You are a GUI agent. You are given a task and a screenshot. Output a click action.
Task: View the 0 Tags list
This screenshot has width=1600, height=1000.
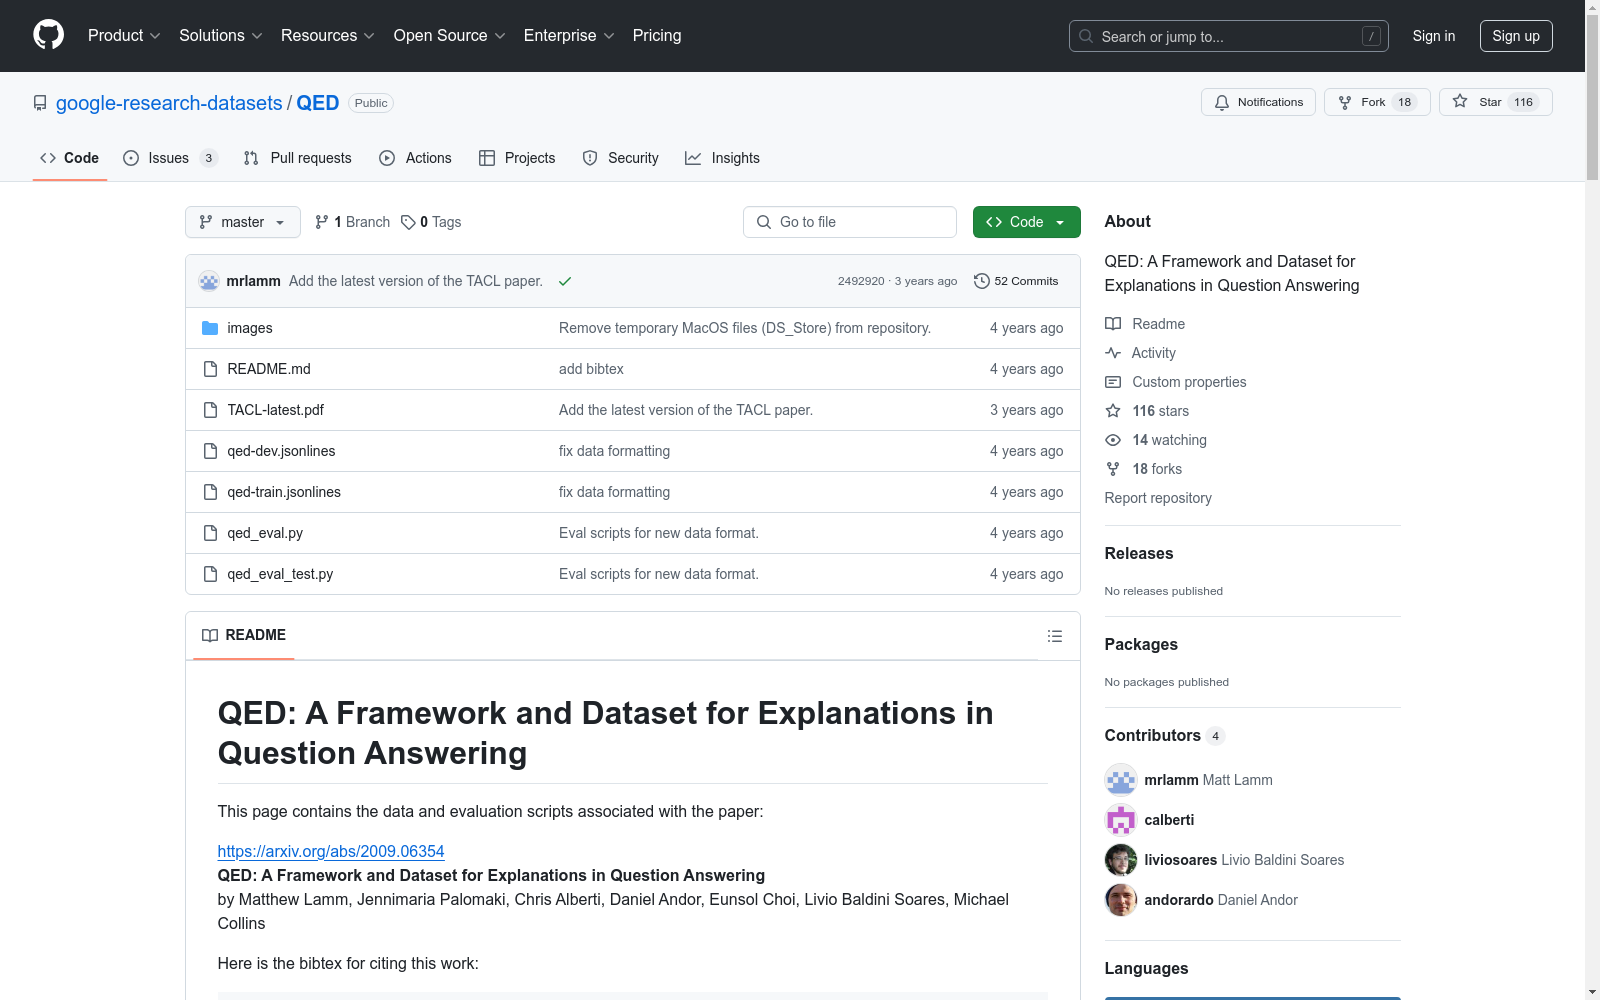tap(431, 222)
